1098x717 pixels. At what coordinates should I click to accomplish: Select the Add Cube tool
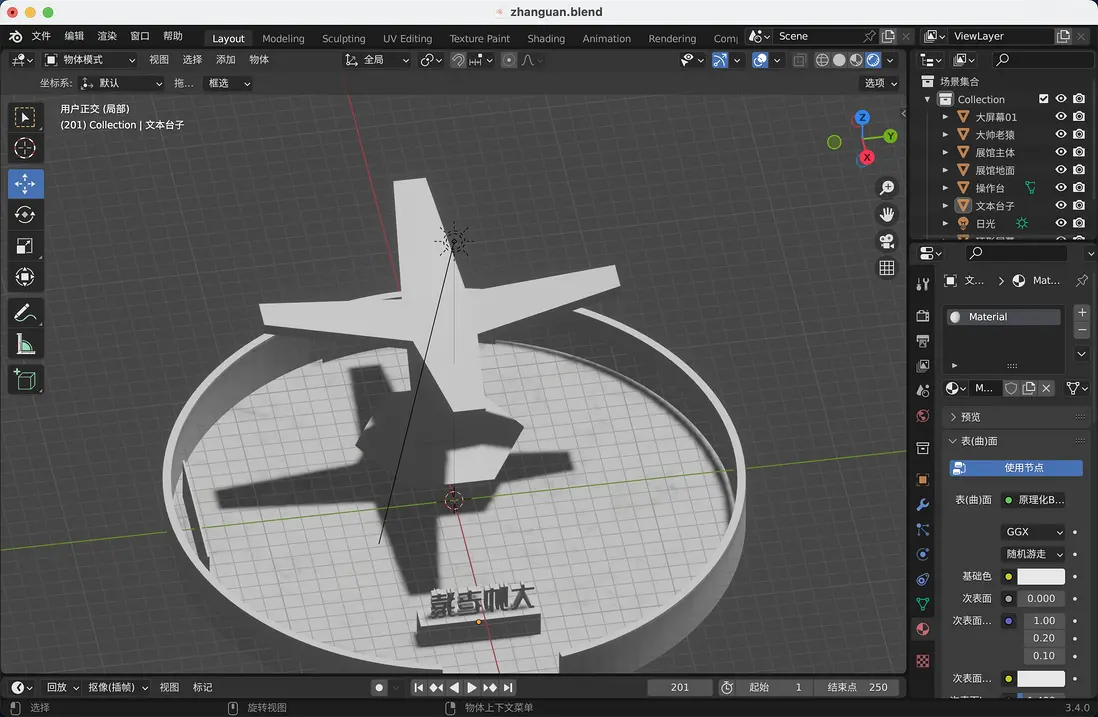click(24, 379)
